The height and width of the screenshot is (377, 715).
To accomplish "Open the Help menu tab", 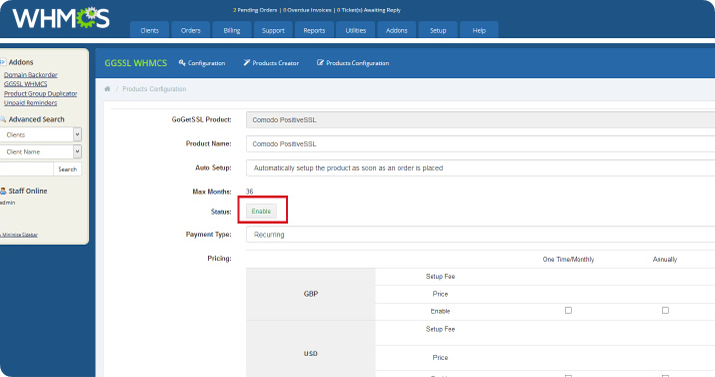I will pyautogui.click(x=479, y=30).
